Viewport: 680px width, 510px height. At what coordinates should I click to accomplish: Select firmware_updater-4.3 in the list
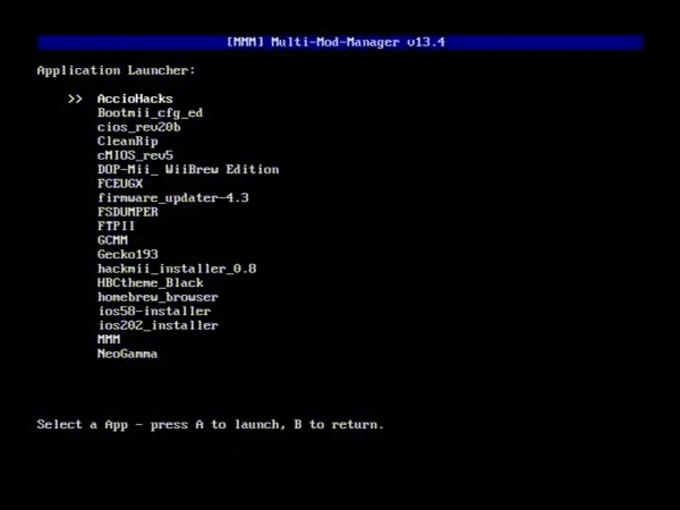pyautogui.click(x=173, y=198)
